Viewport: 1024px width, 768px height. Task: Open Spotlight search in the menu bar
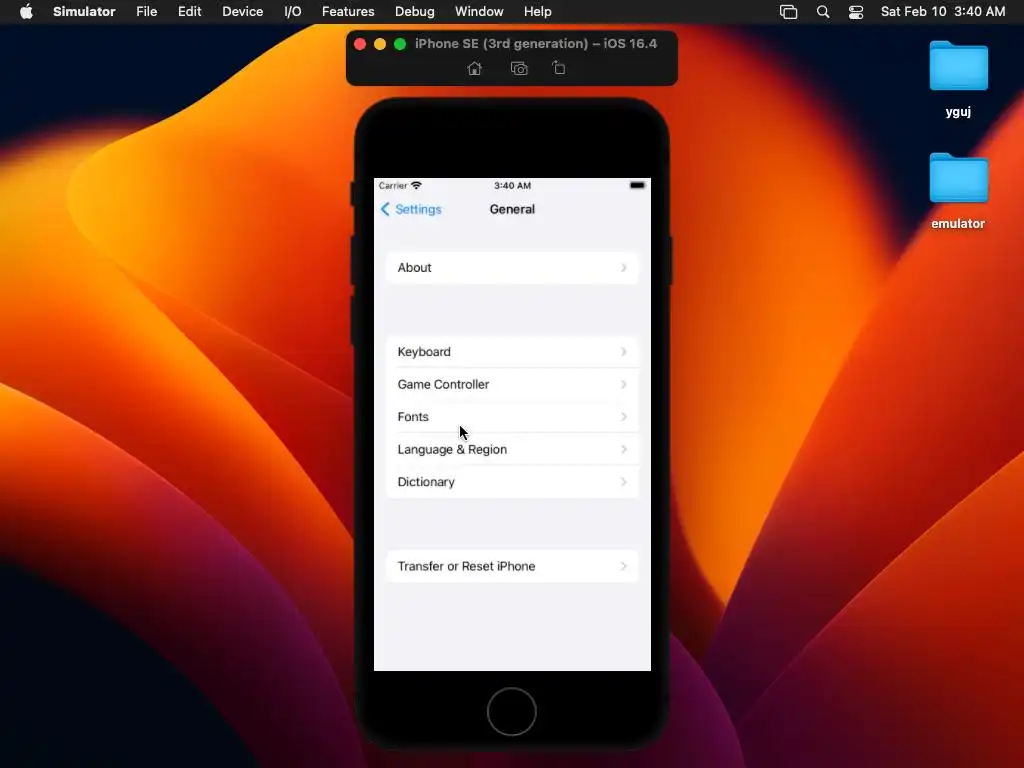(x=823, y=12)
